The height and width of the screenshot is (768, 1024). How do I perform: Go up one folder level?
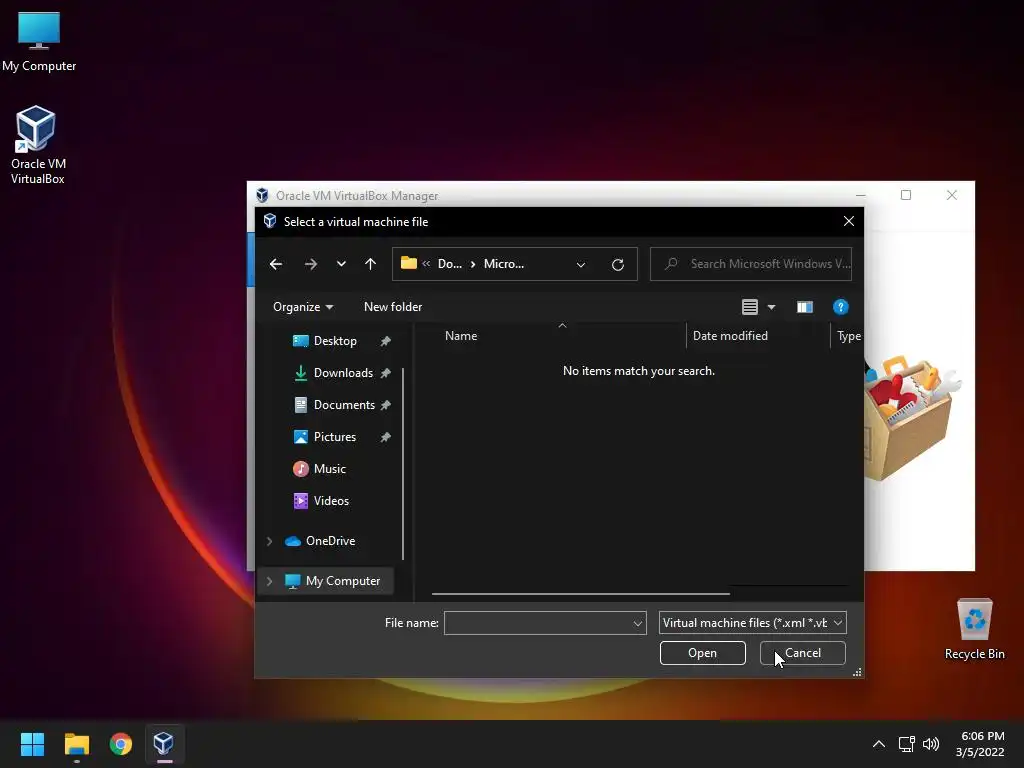[370, 264]
